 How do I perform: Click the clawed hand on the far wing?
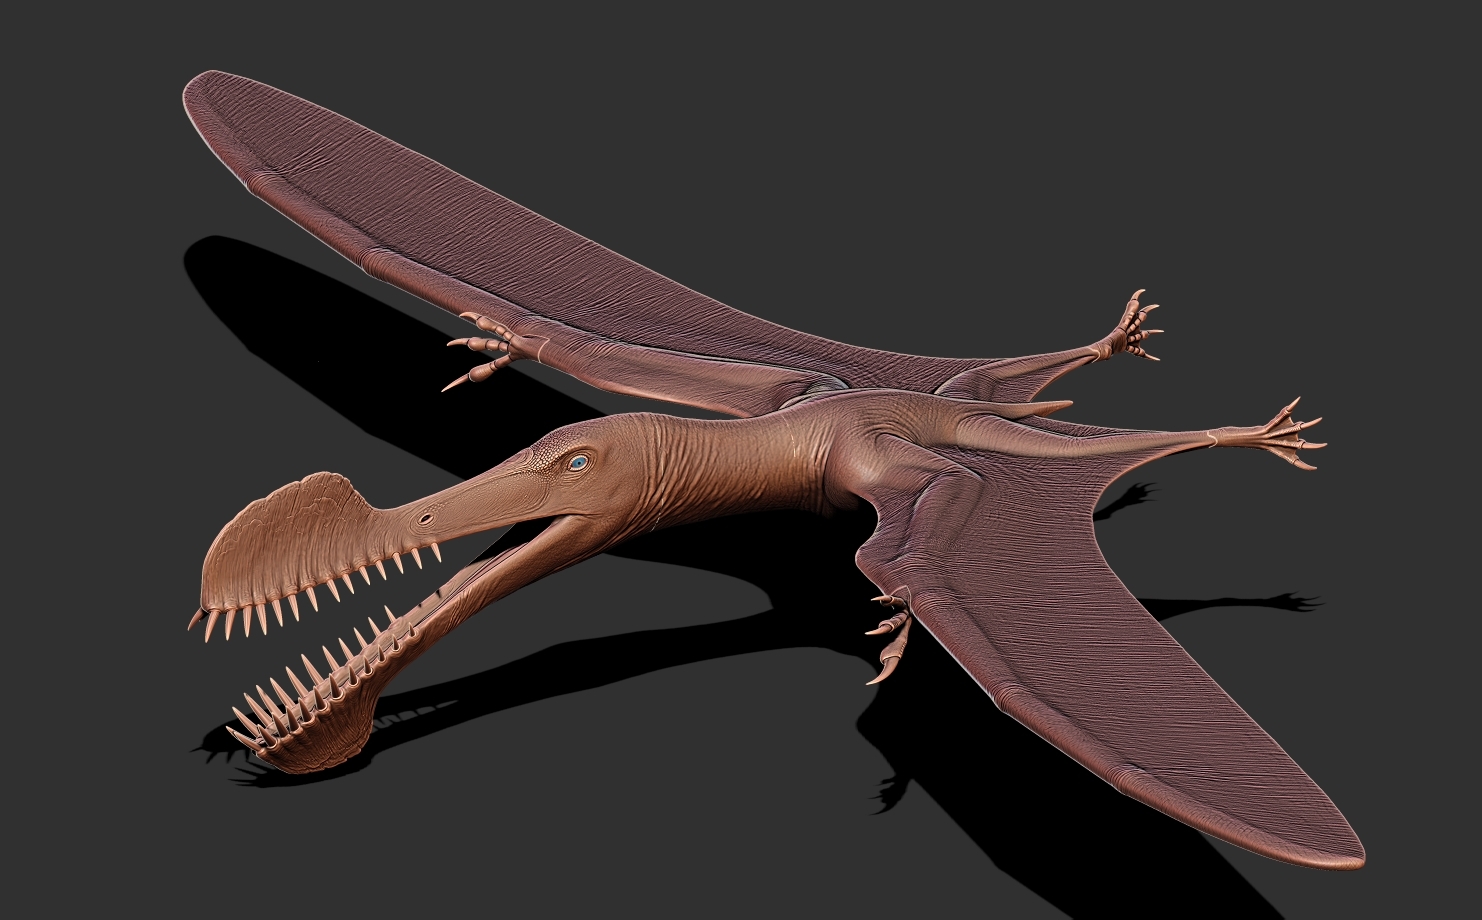[x=490, y=350]
